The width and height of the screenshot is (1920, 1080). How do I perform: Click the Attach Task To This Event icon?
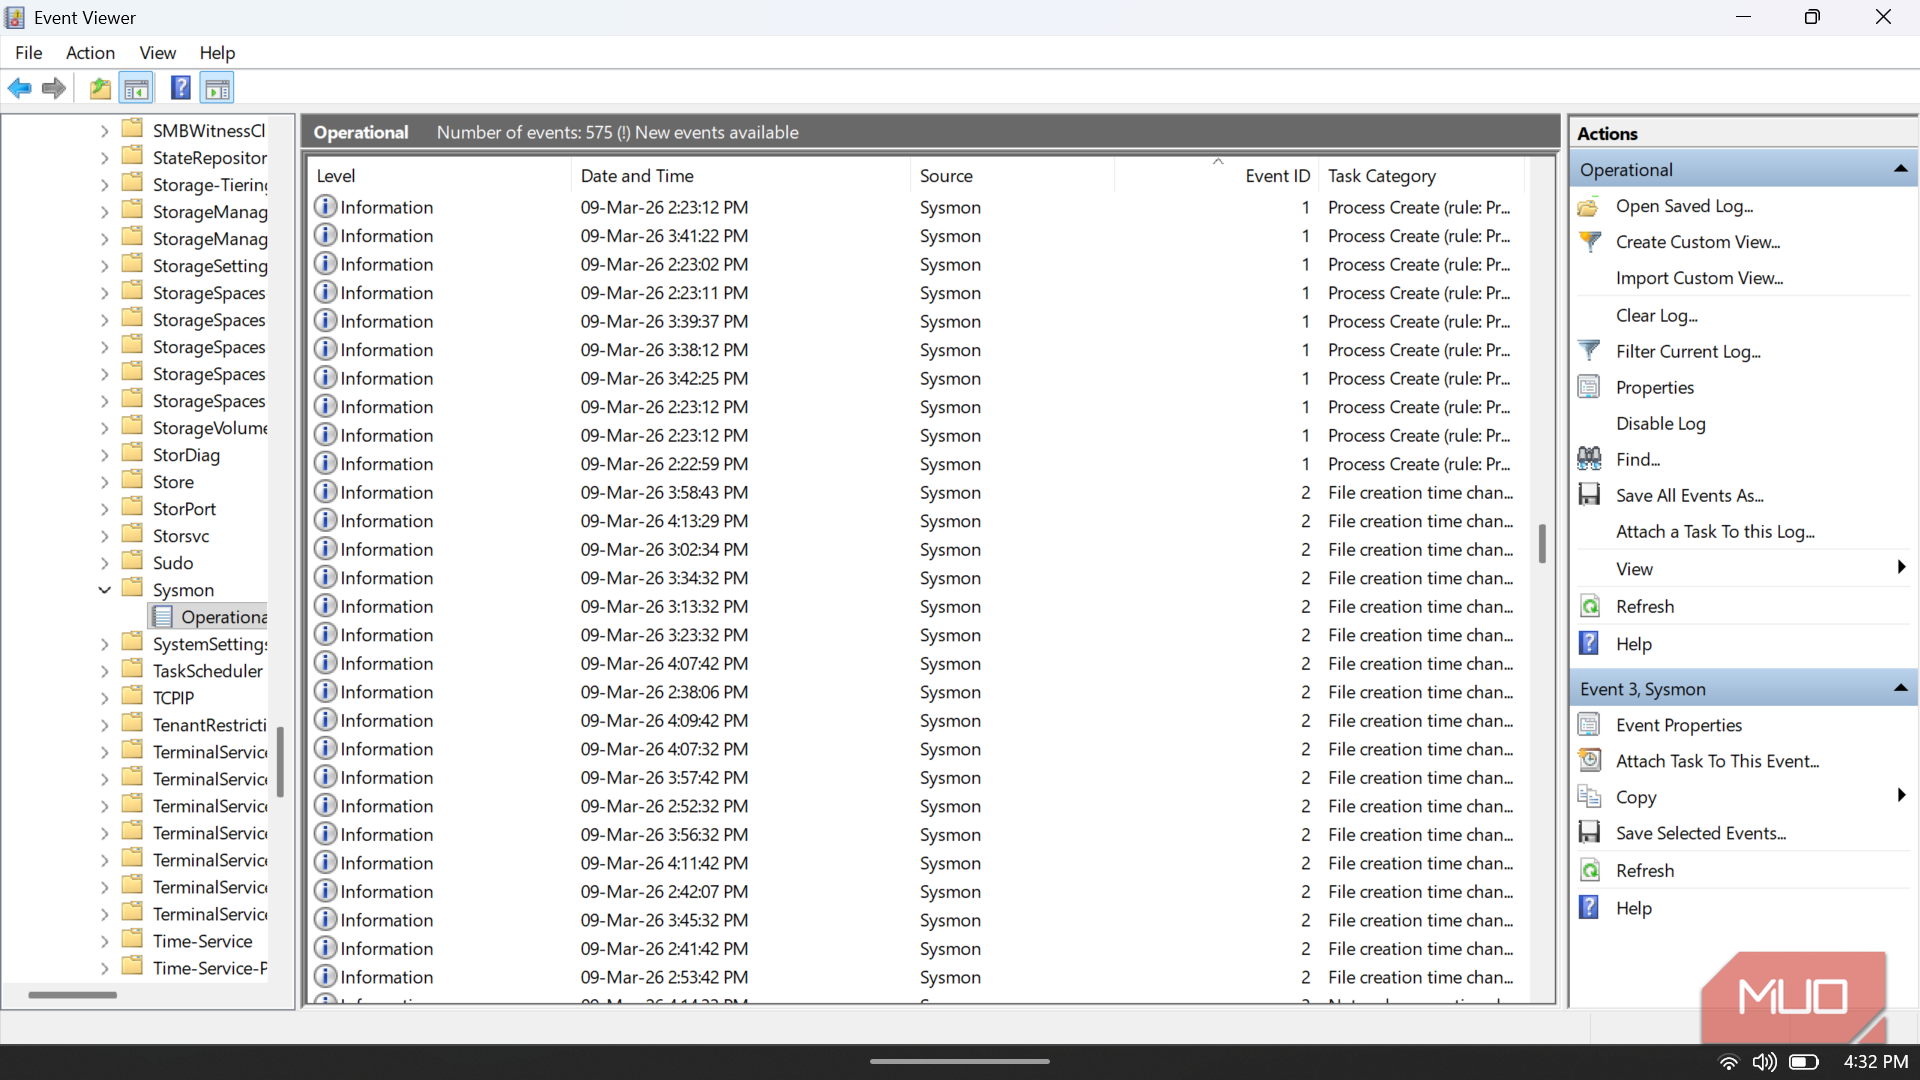tap(1589, 762)
